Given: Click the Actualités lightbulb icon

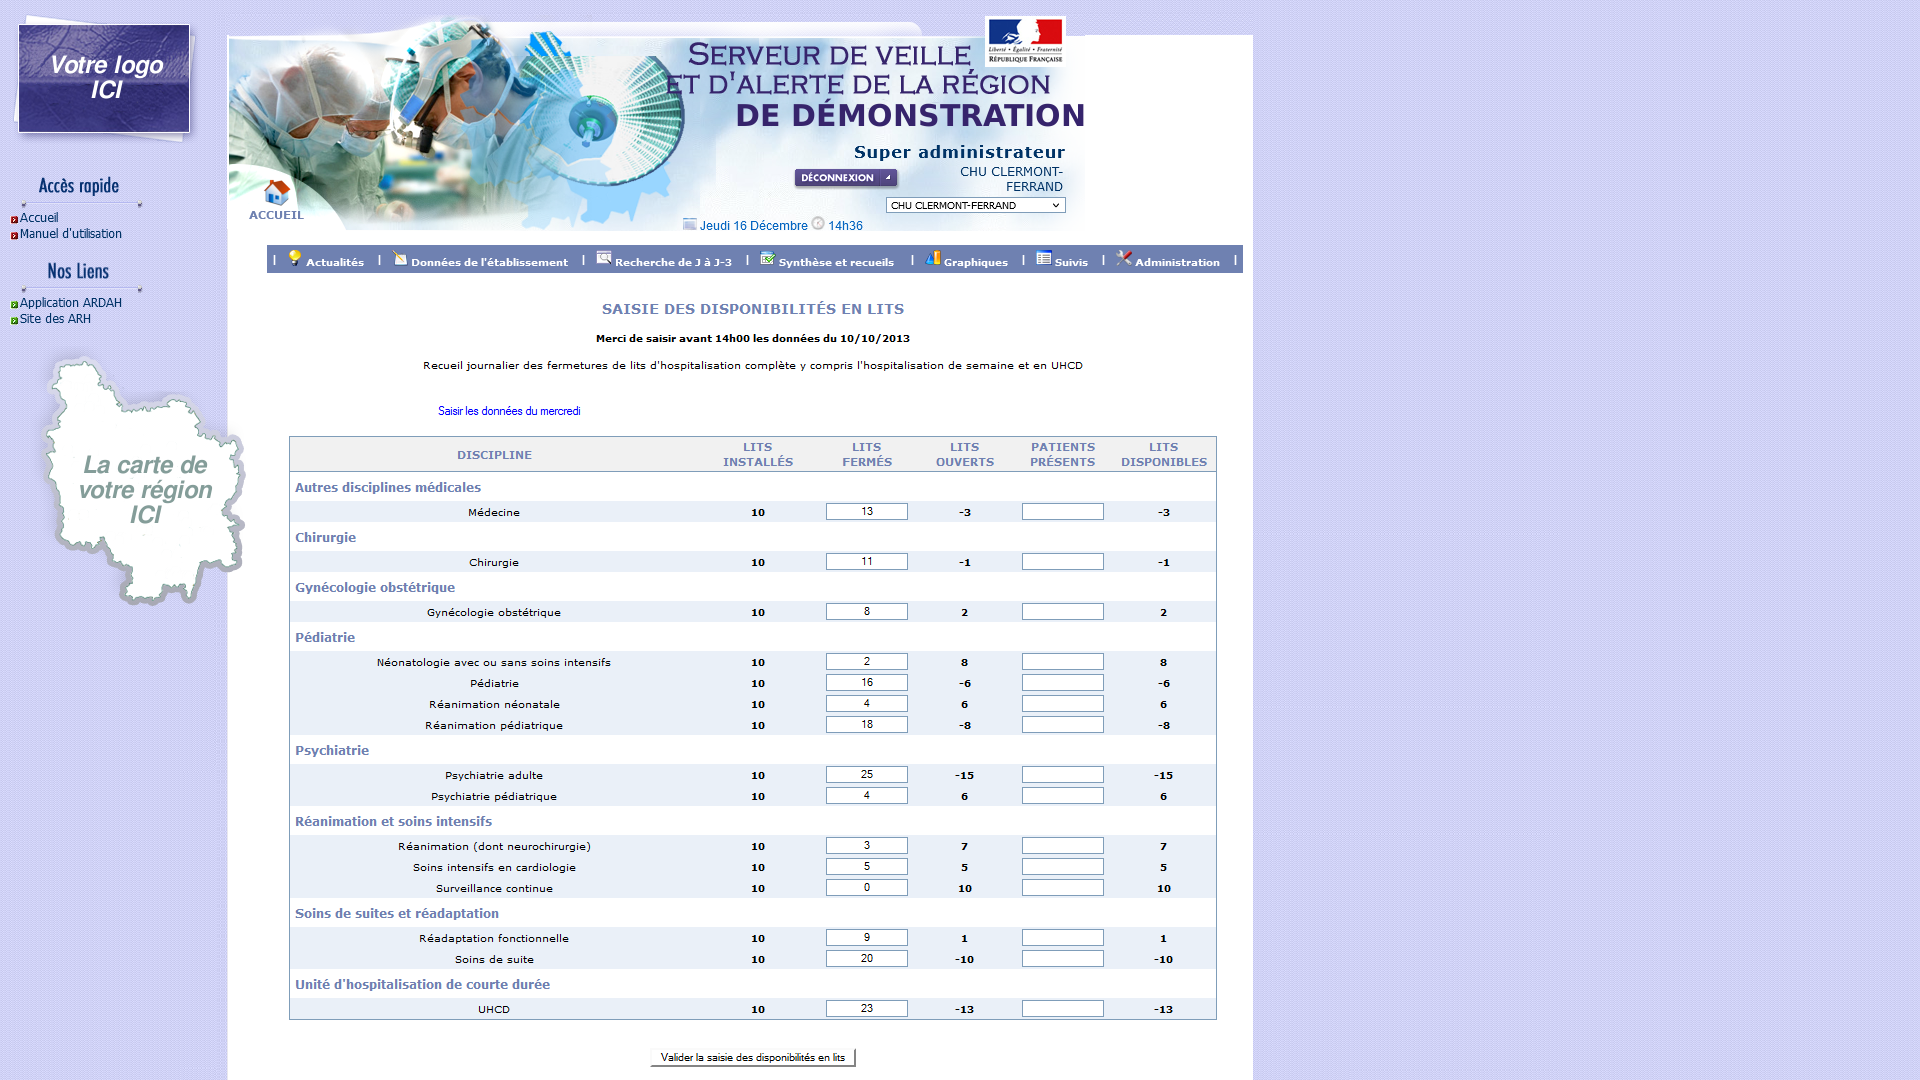Looking at the screenshot, I should click(x=295, y=258).
